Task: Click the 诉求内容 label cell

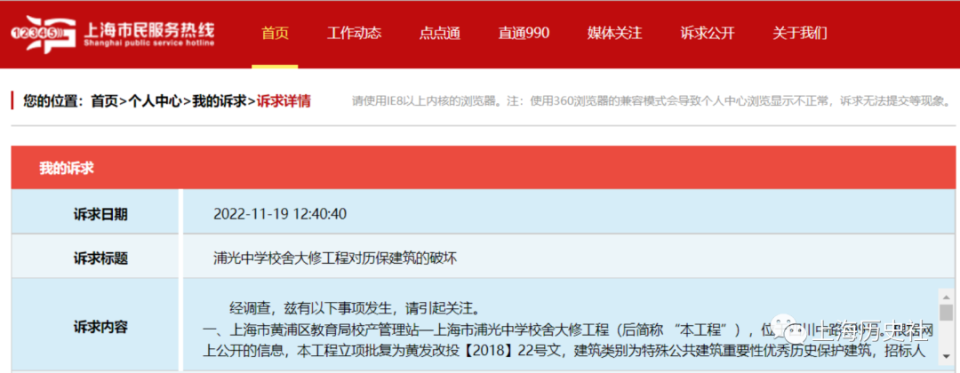Action: [x=96, y=325]
